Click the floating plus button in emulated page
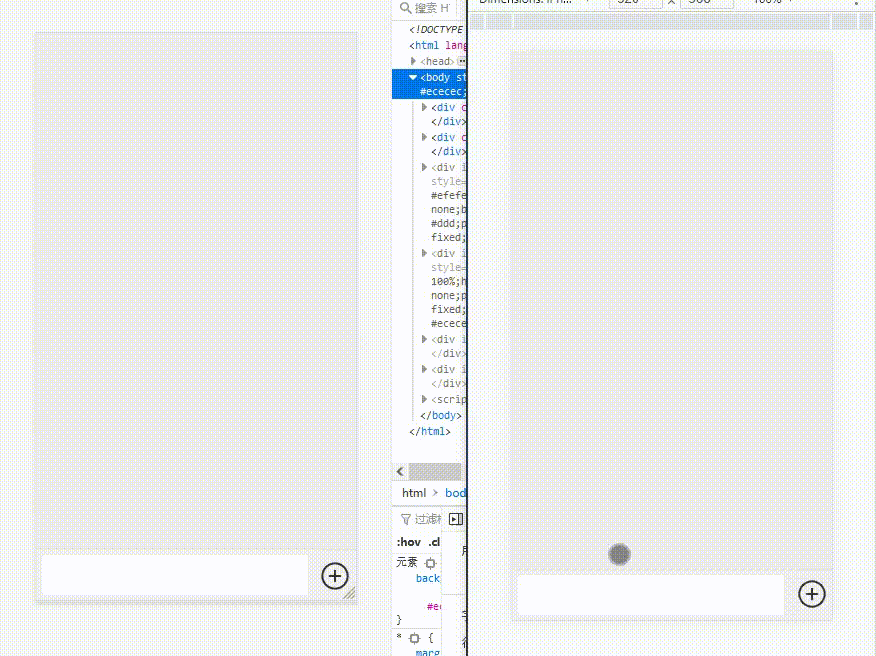 [x=812, y=594]
